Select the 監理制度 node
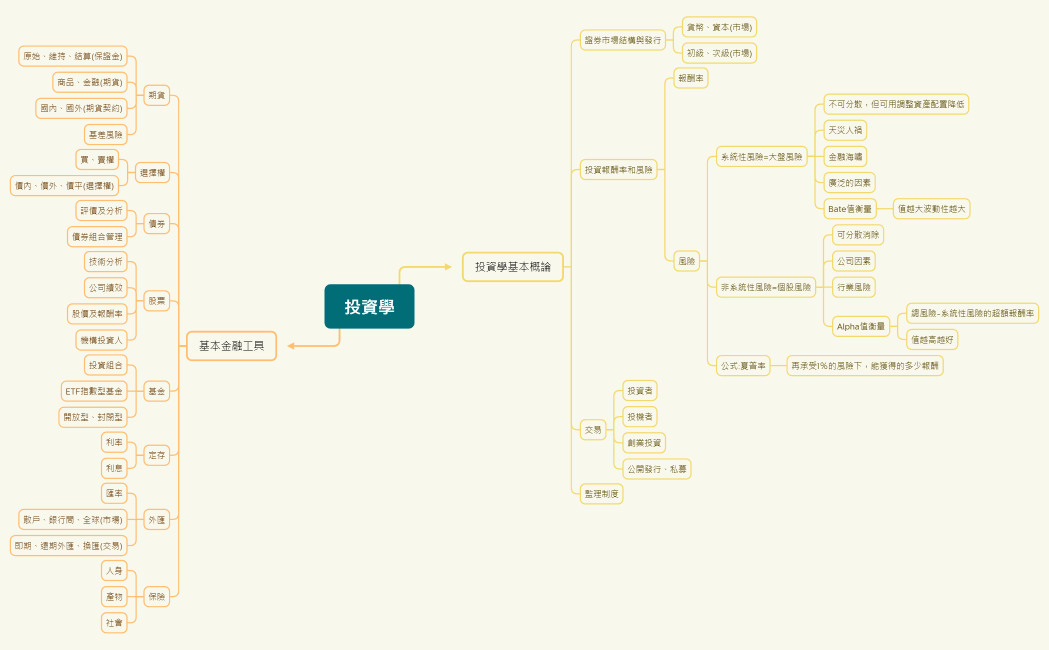Screen dimensions: 1049x650 click(x=601, y=494)
